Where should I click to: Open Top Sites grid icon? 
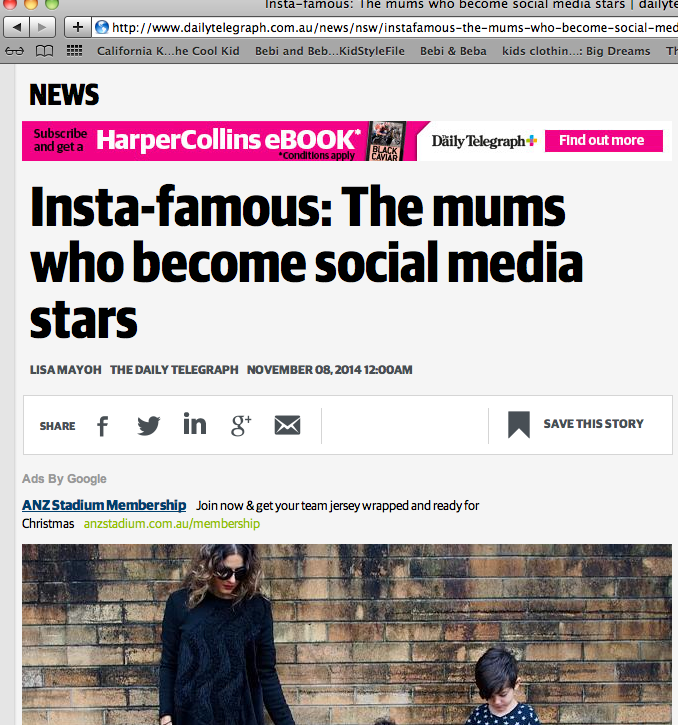[74, 50]
